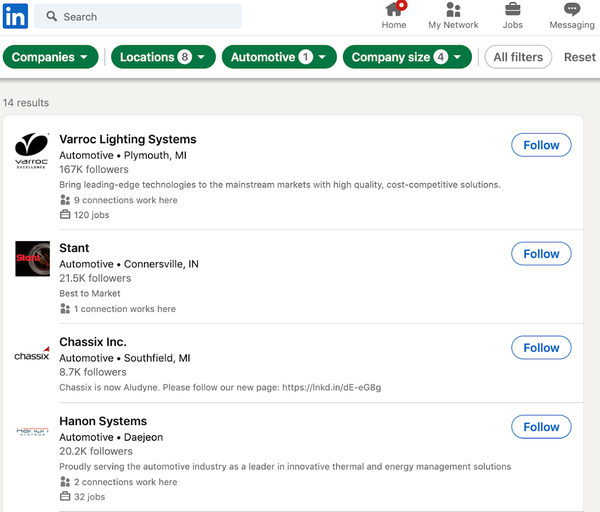Click 'Automotive • Plymouth, MI' text
Viewport: 600px width, 512px height.
[x=123, y=155]
